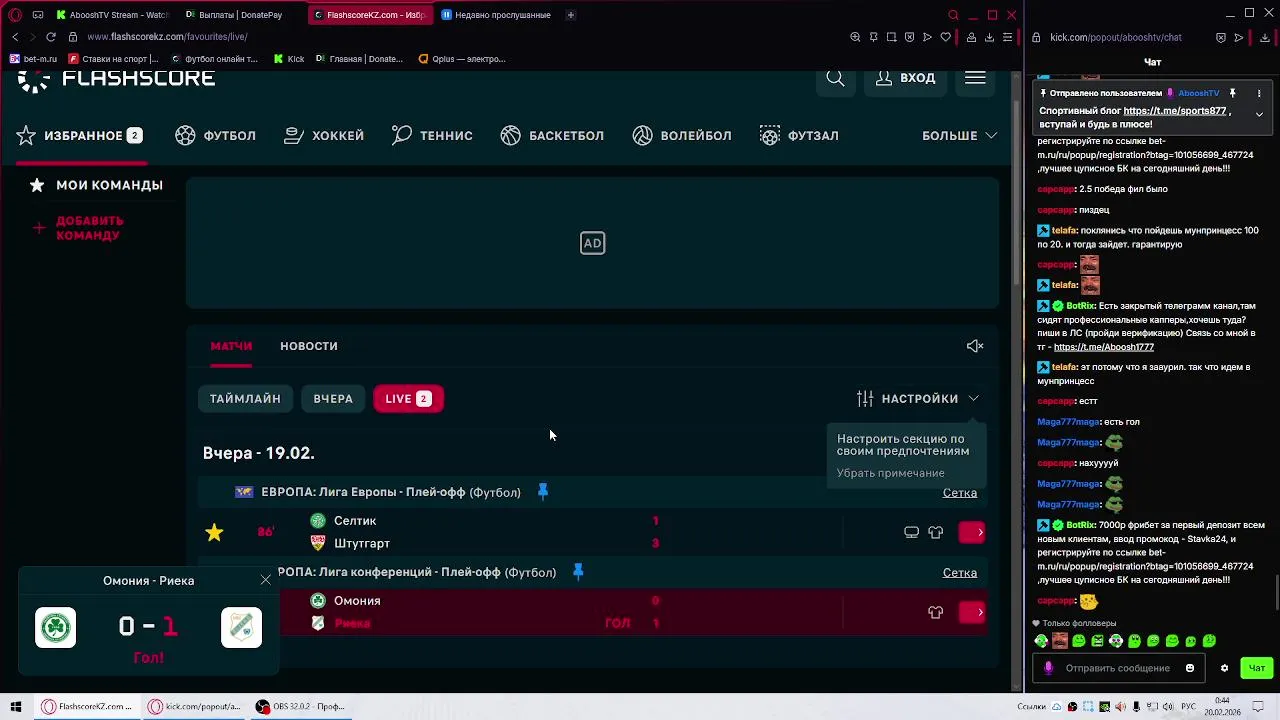
Task: Open the Flashscore search magnifier
Action: click(x=835, y=78)
